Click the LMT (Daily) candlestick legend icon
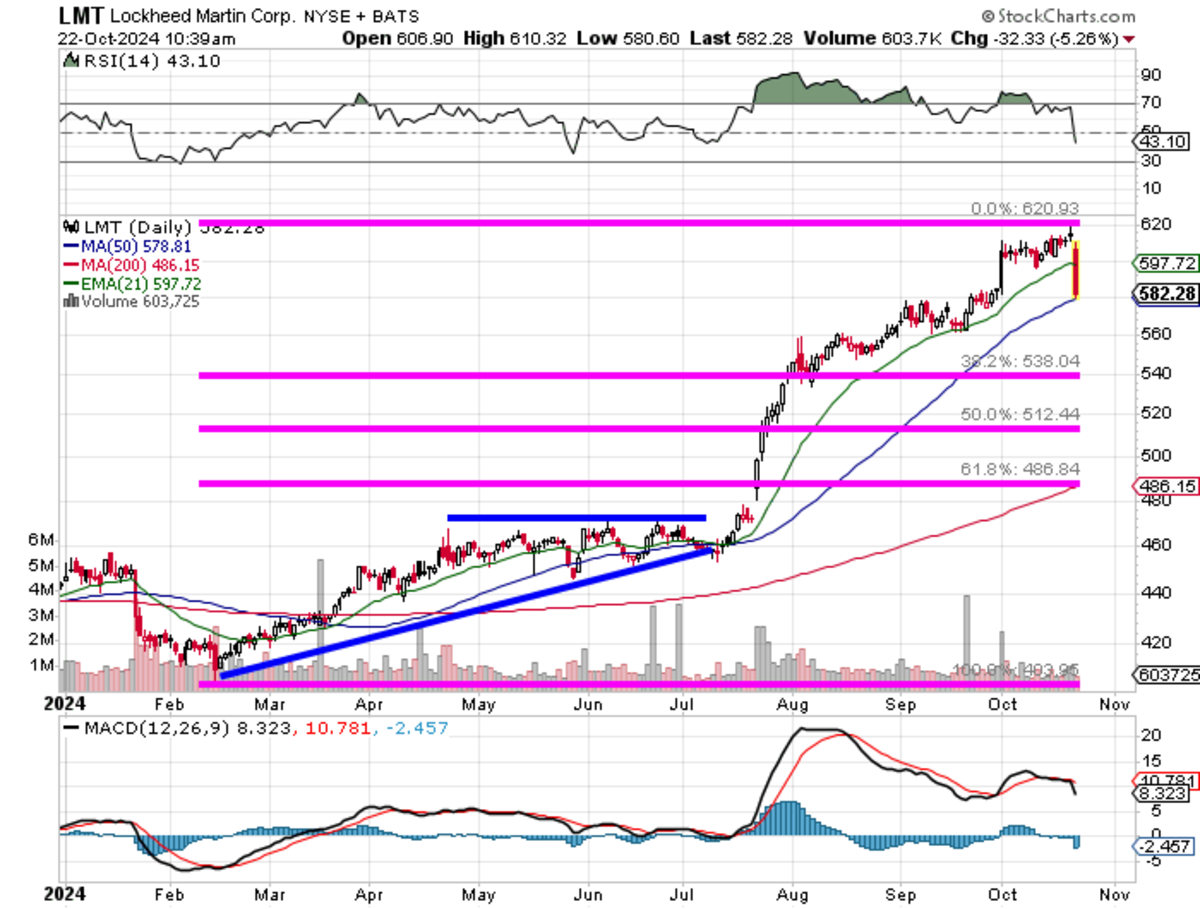Screen dimensions: 1200x909 coord(69,227)
